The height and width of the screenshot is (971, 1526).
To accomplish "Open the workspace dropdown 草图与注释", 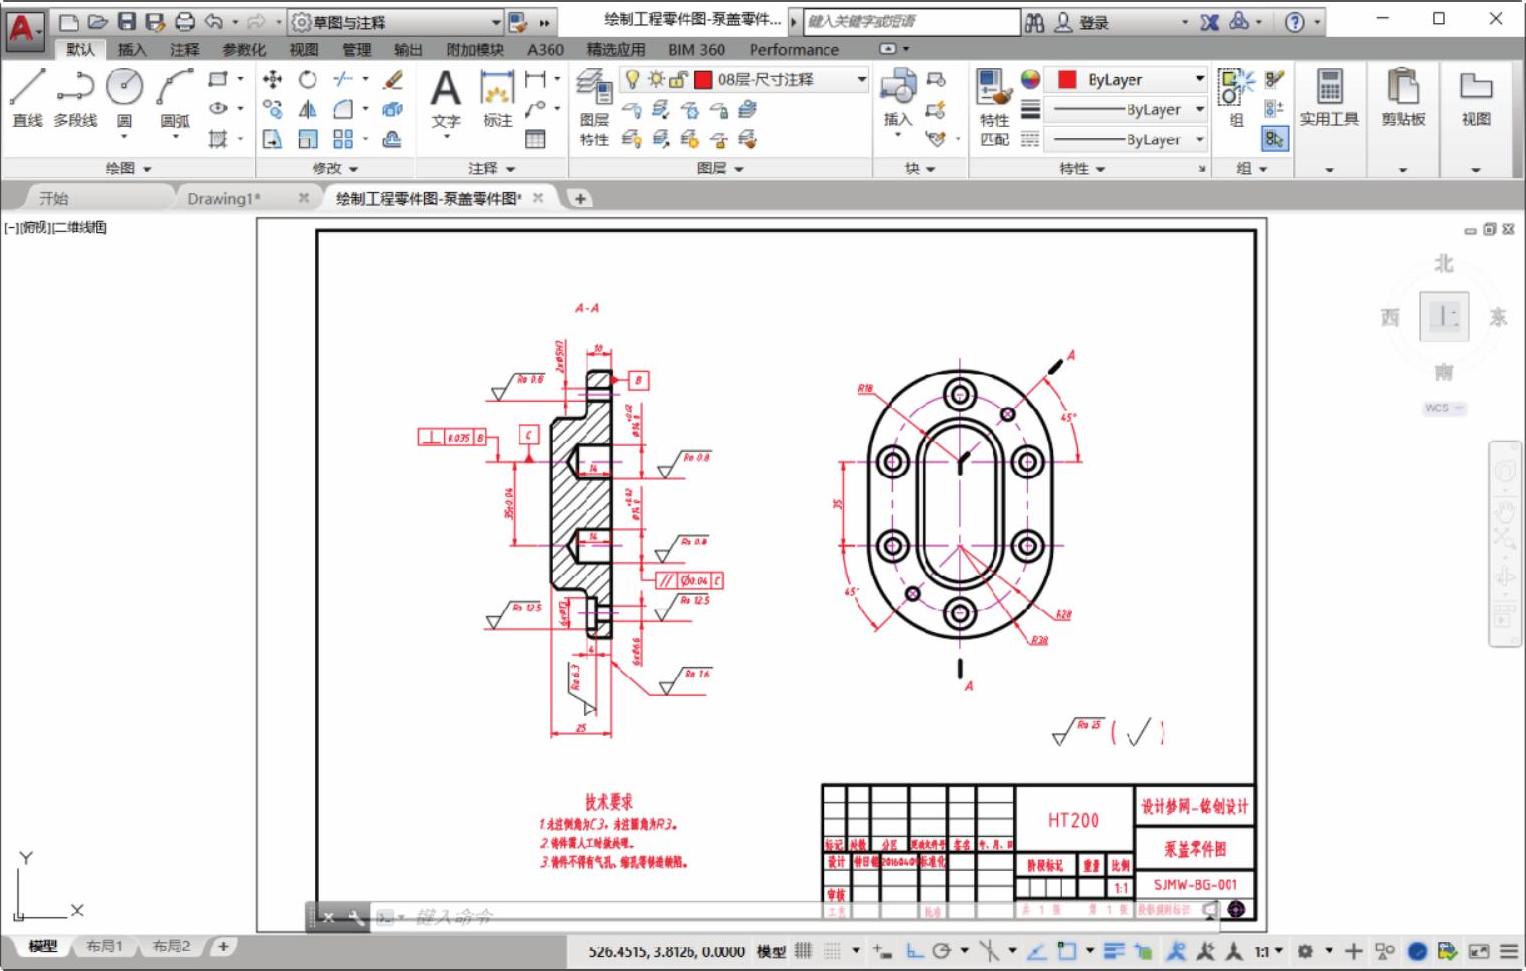I will [x=396, y=22].
